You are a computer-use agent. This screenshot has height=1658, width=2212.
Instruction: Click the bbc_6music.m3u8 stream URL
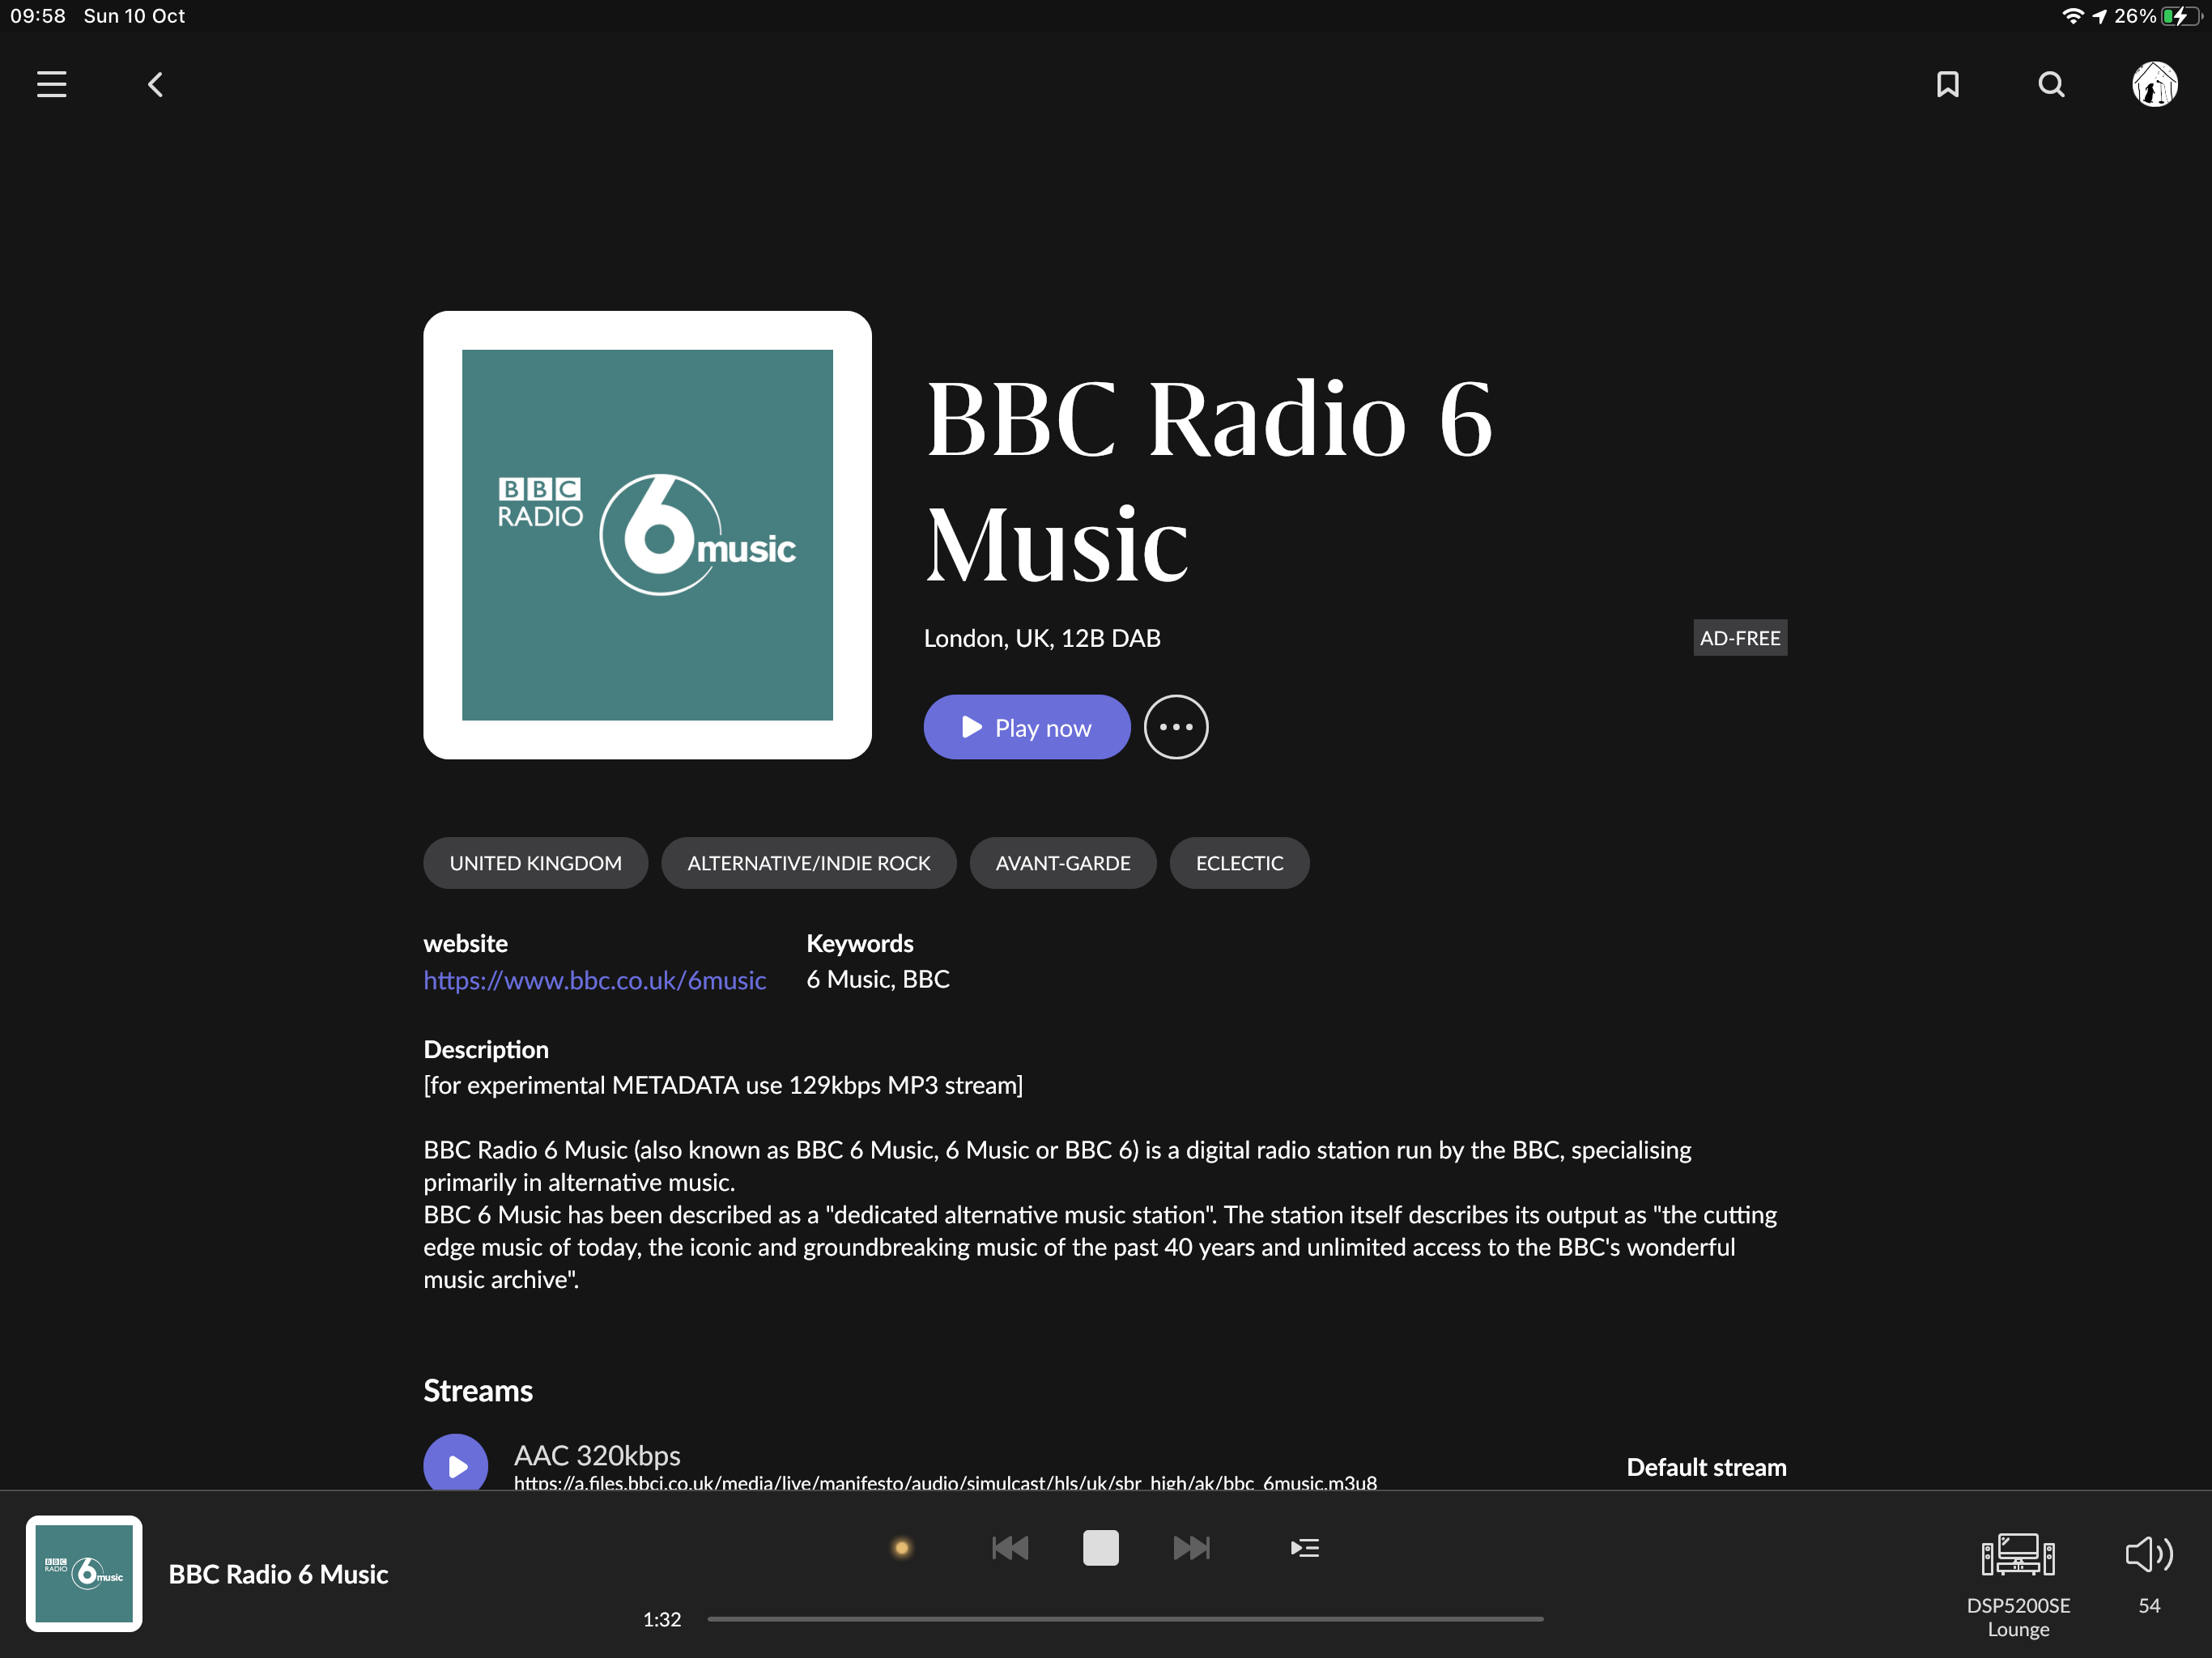point(945,1483)
